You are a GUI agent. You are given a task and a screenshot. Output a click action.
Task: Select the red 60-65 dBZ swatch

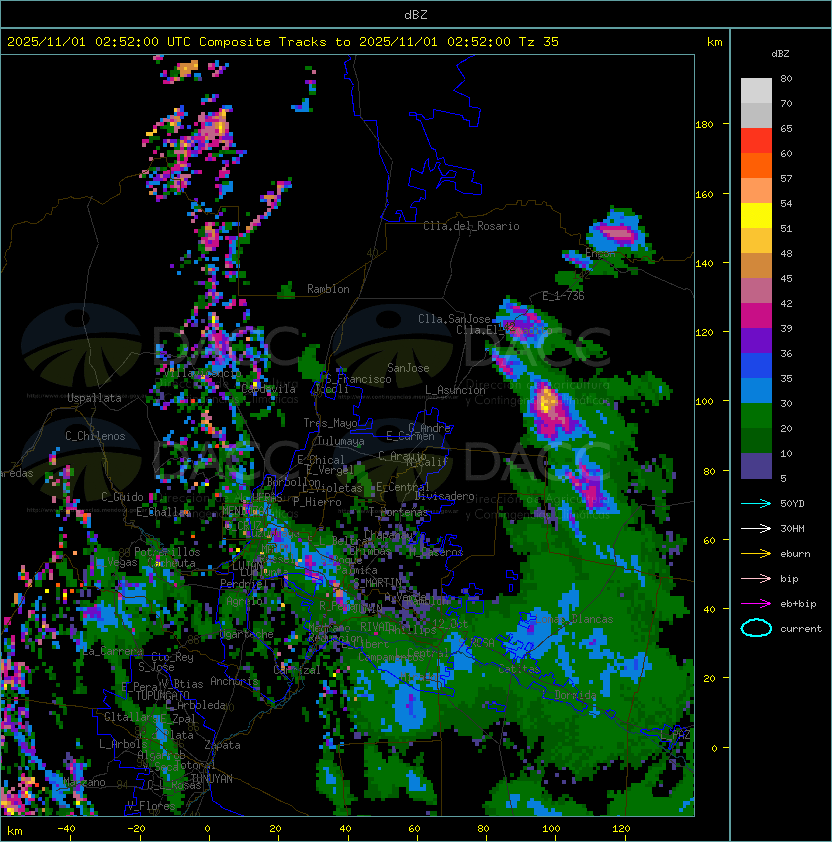756,140
